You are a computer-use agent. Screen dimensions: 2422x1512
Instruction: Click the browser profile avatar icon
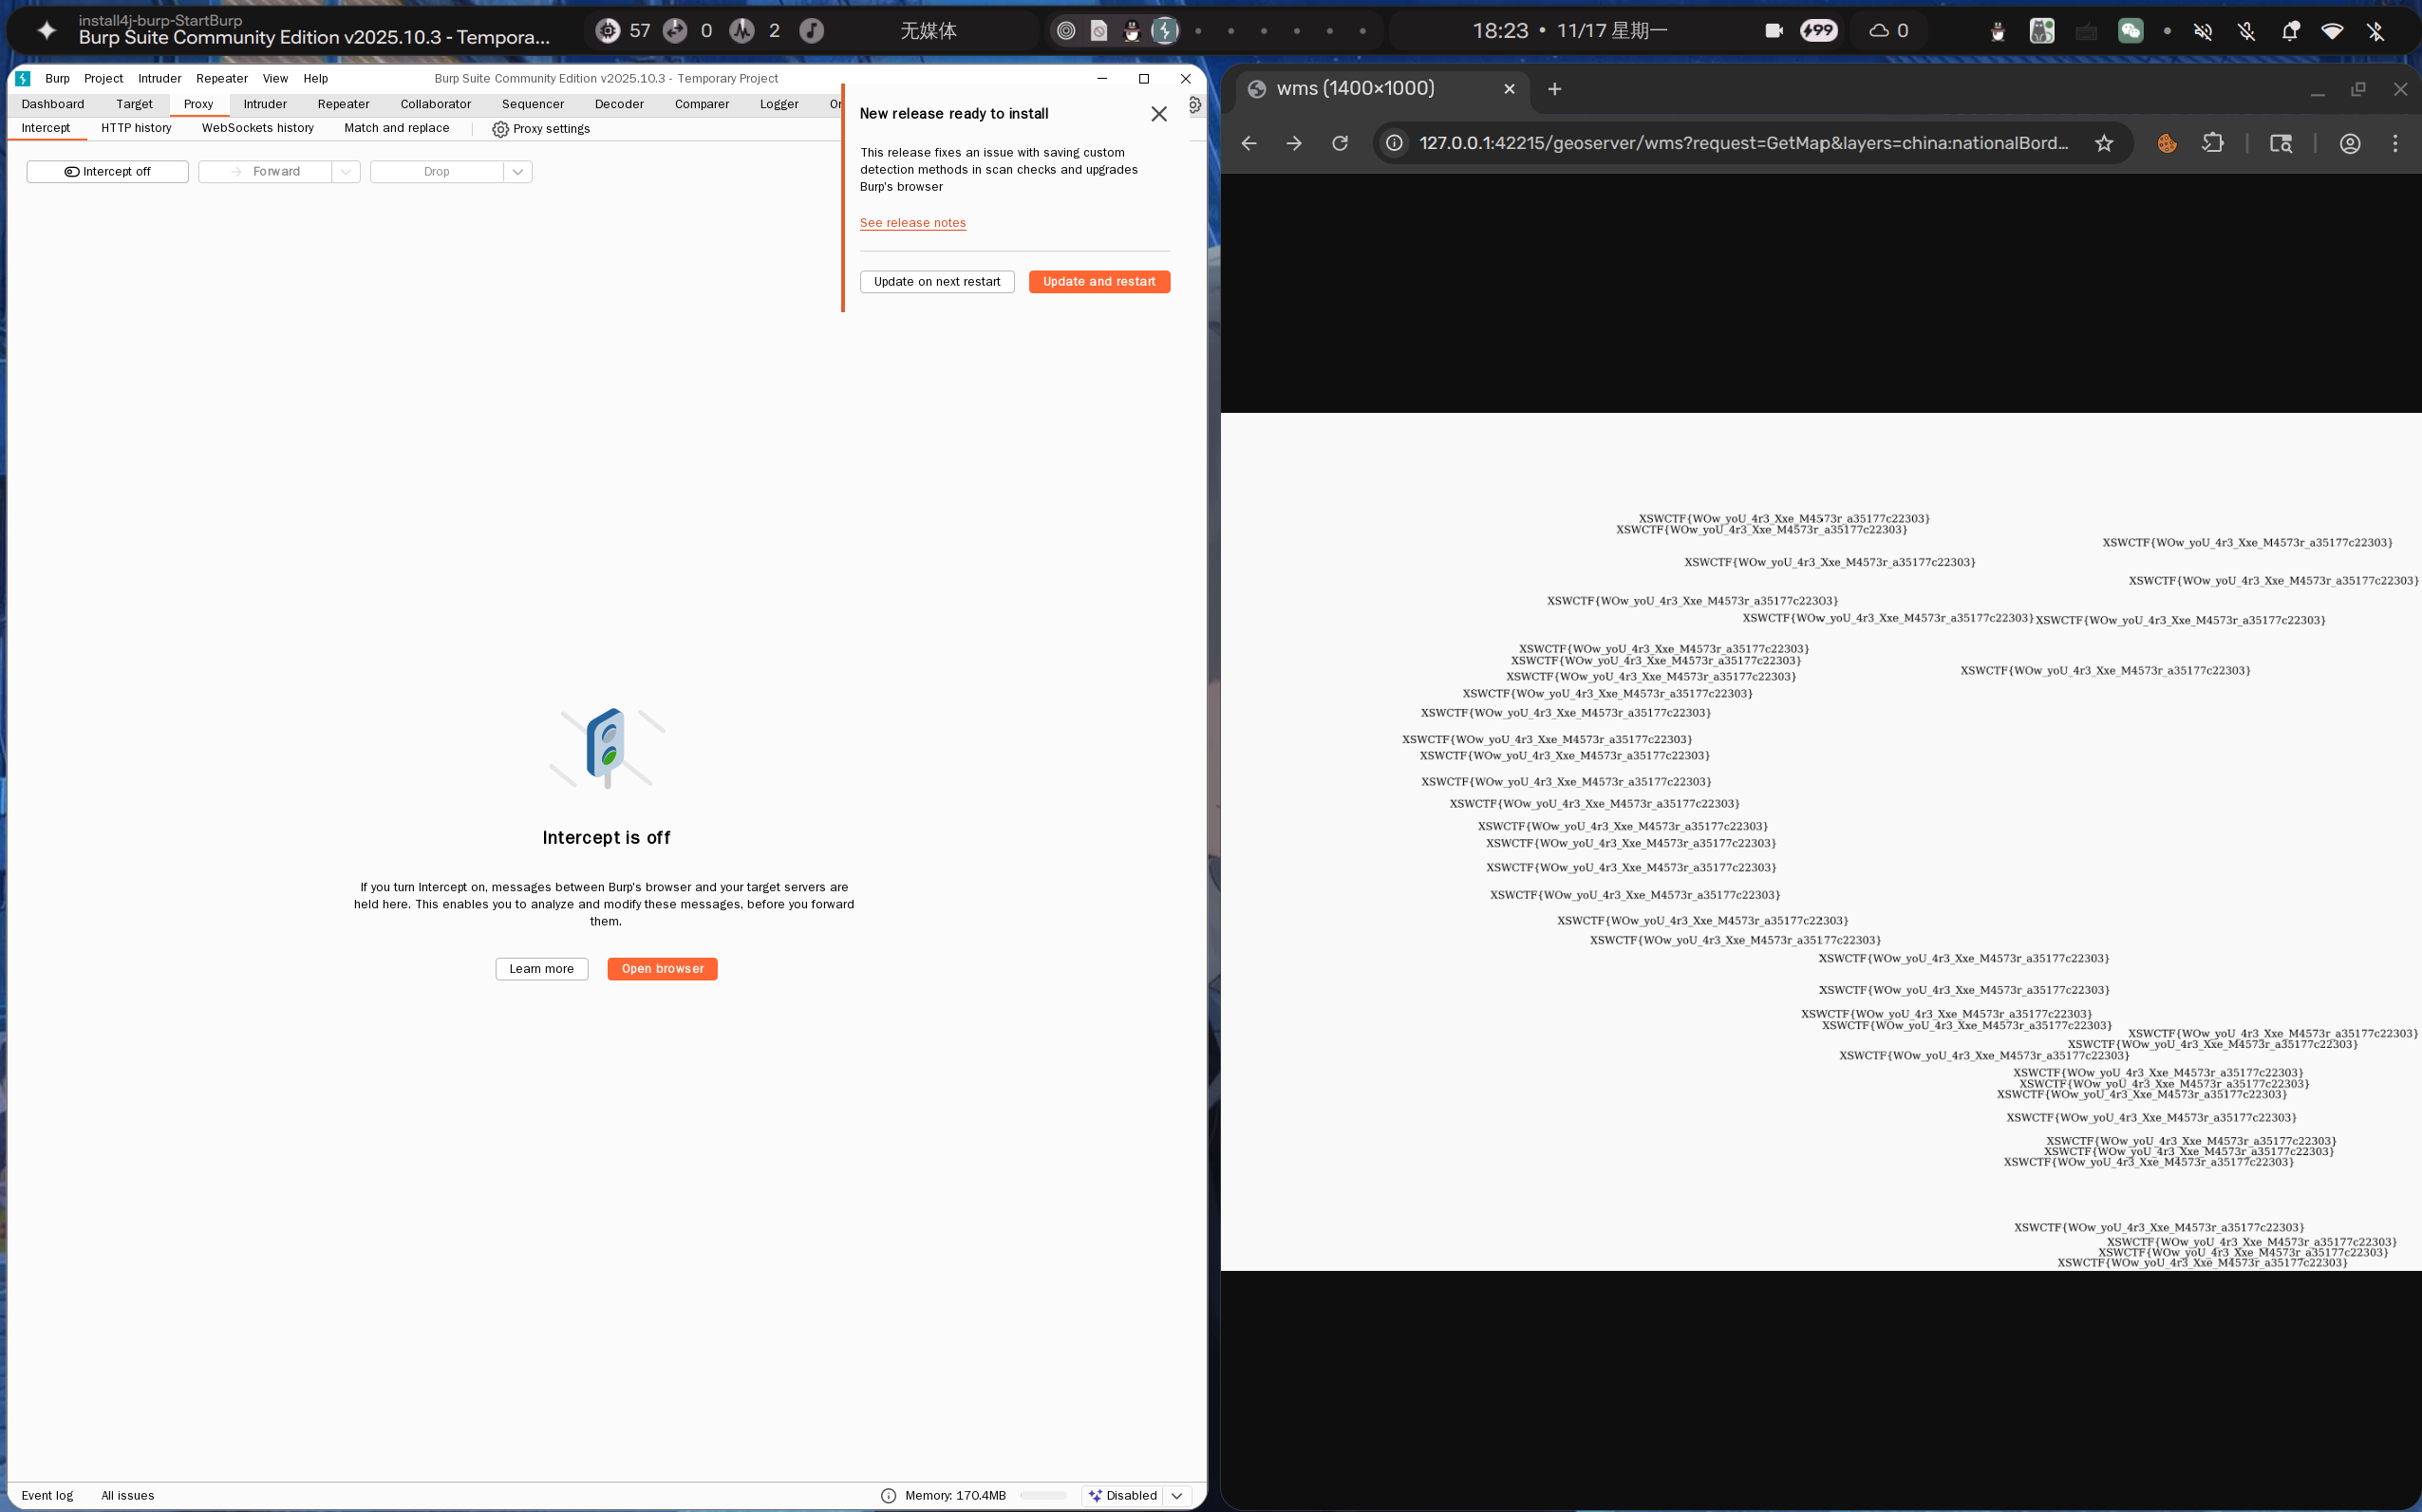pos(2350,143)
